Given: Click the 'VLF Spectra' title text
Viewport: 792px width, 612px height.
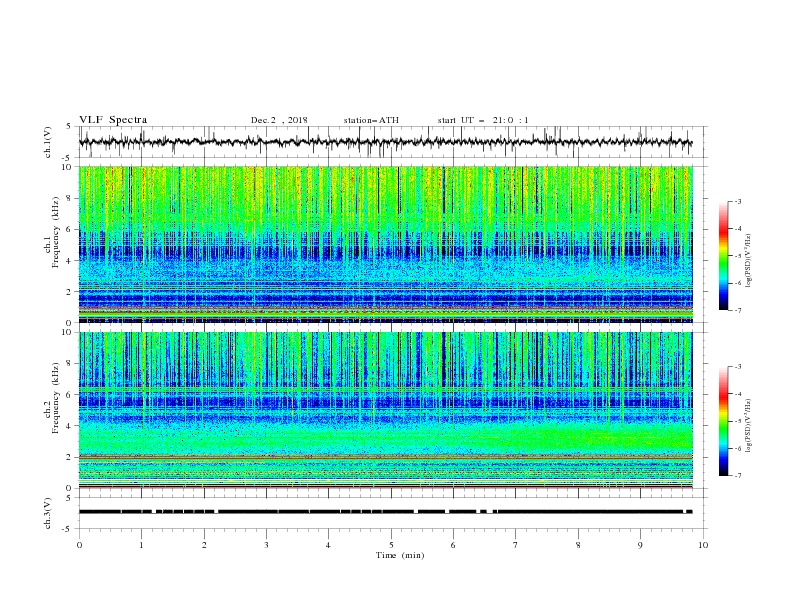Looking at the screenshot, I should coord(113,120).
